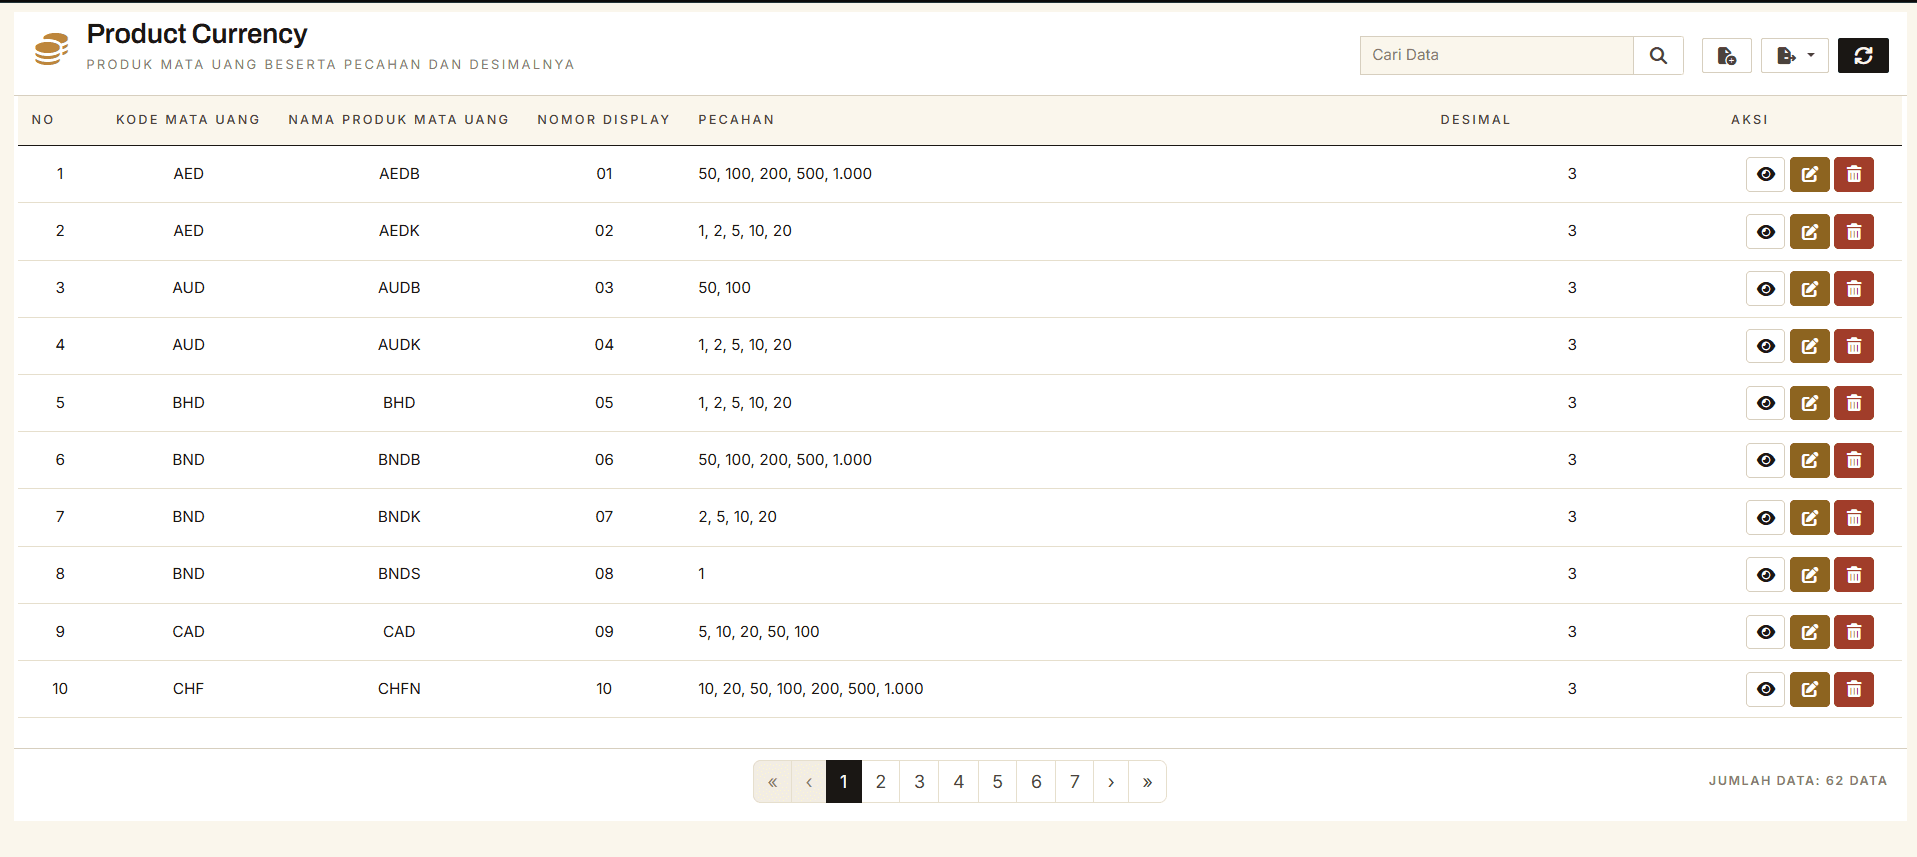Edit the BHD product row
Screen dimensions: 1917x857
coord(1810,403)
